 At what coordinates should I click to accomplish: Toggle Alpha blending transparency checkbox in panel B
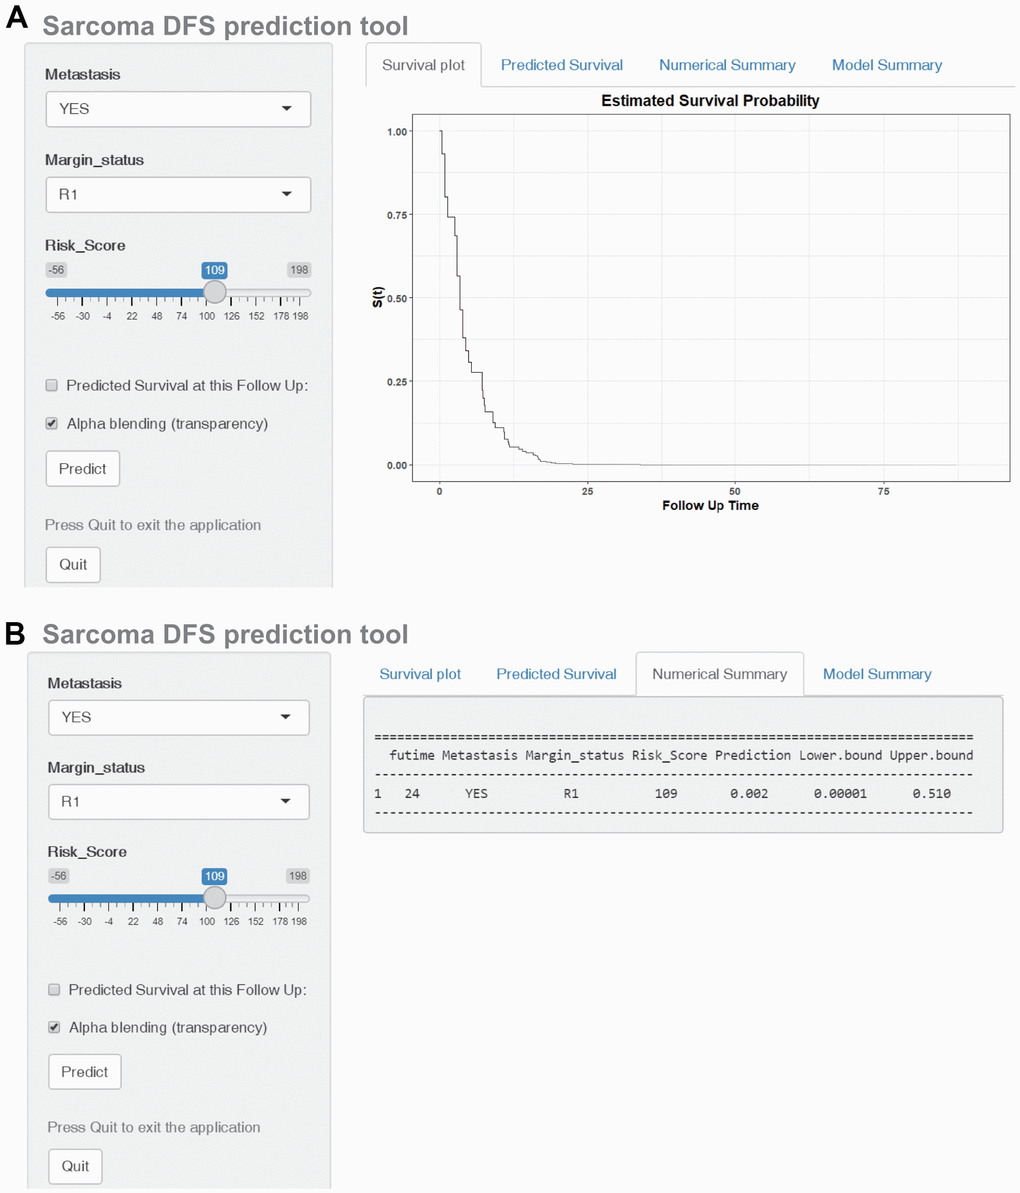54,1028
